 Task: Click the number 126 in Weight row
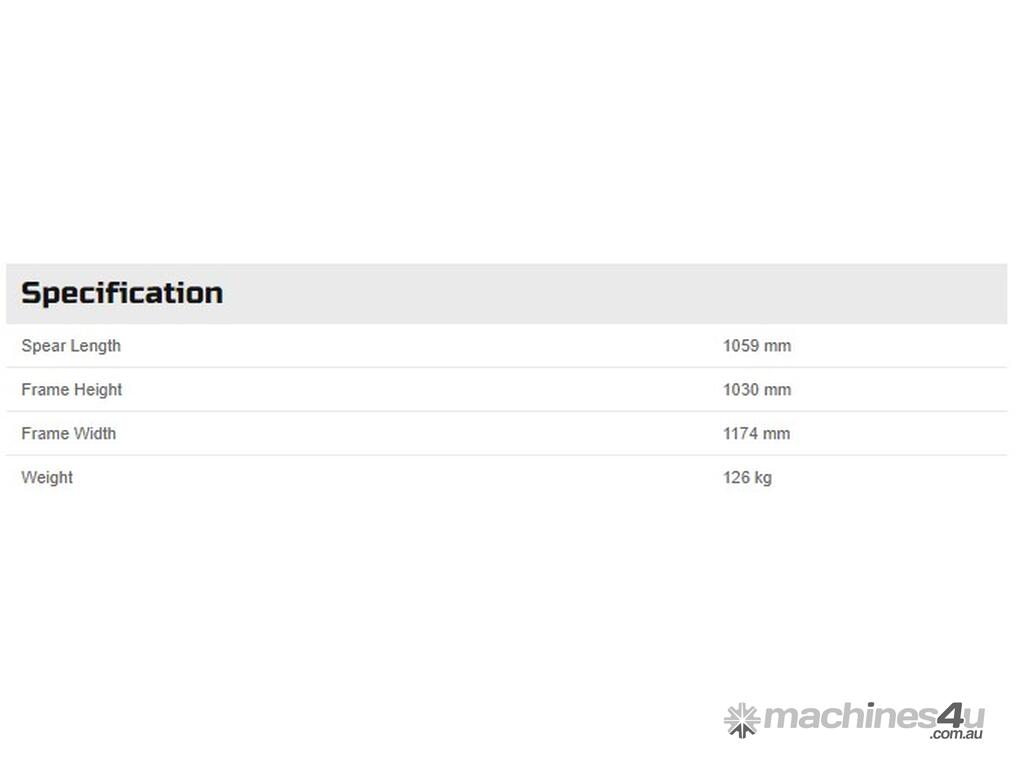click(736, 478)
